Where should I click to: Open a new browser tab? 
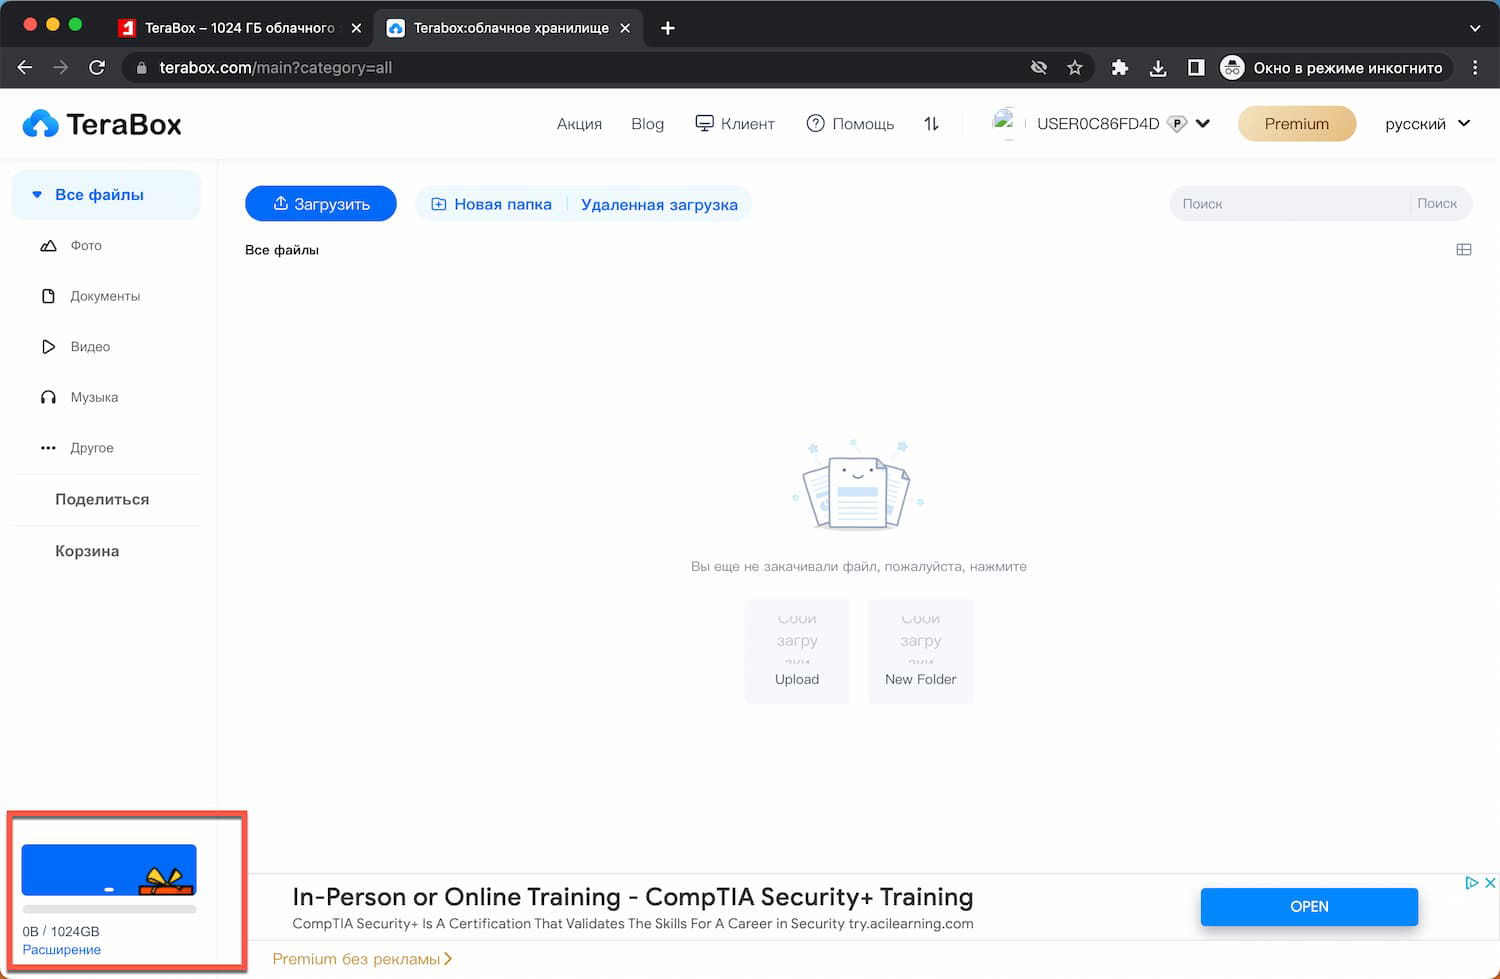tap(668, 28)
